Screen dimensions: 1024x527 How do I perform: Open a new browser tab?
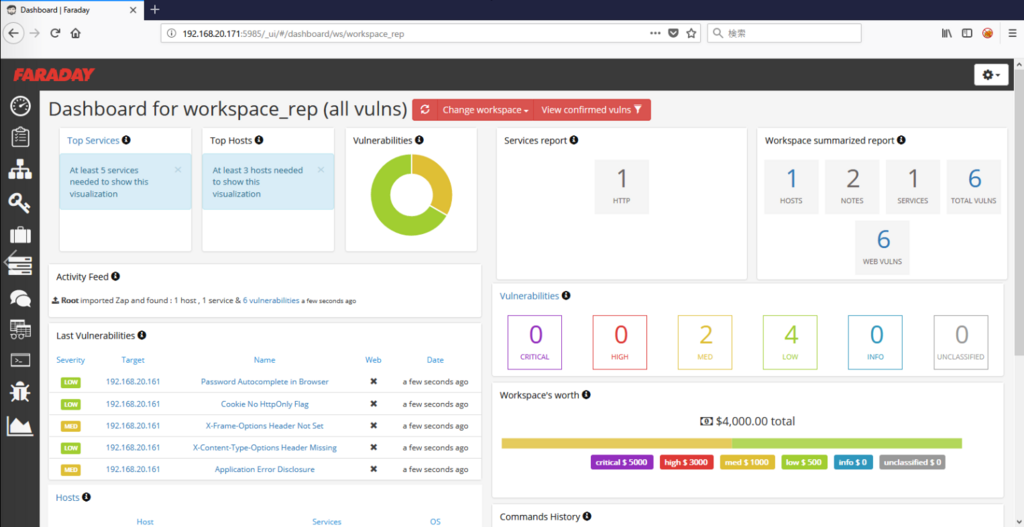coord(155,10)
